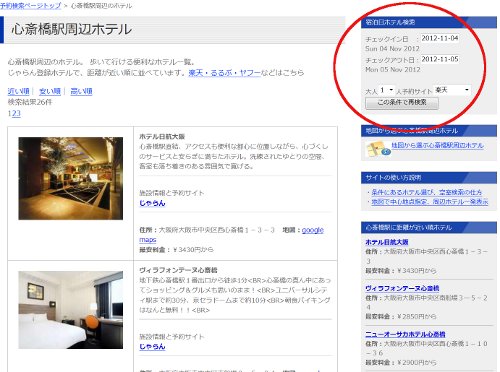Open google maps link for ホテル日航大阪
The height and width of the screenshot is (372, 500).
[313, 230]
